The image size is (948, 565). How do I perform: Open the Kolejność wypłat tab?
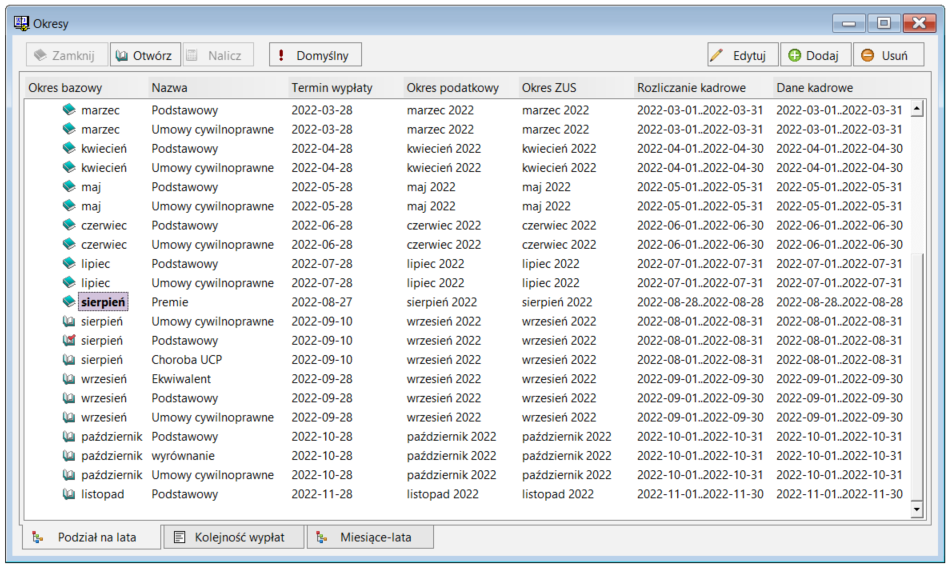(x=233, y=537)
